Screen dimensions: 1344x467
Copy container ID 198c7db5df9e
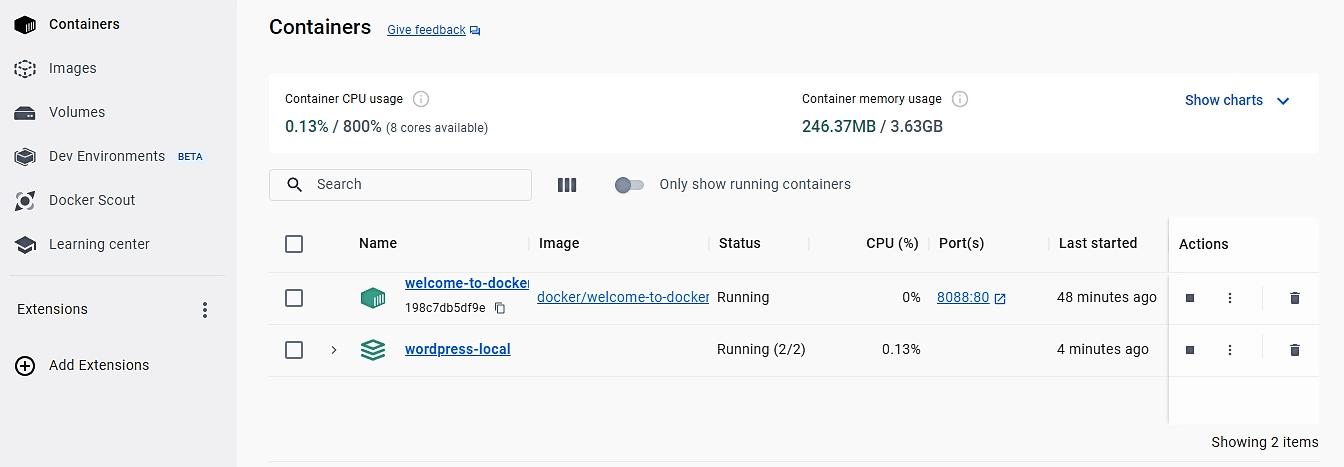[x=500, y=308]
